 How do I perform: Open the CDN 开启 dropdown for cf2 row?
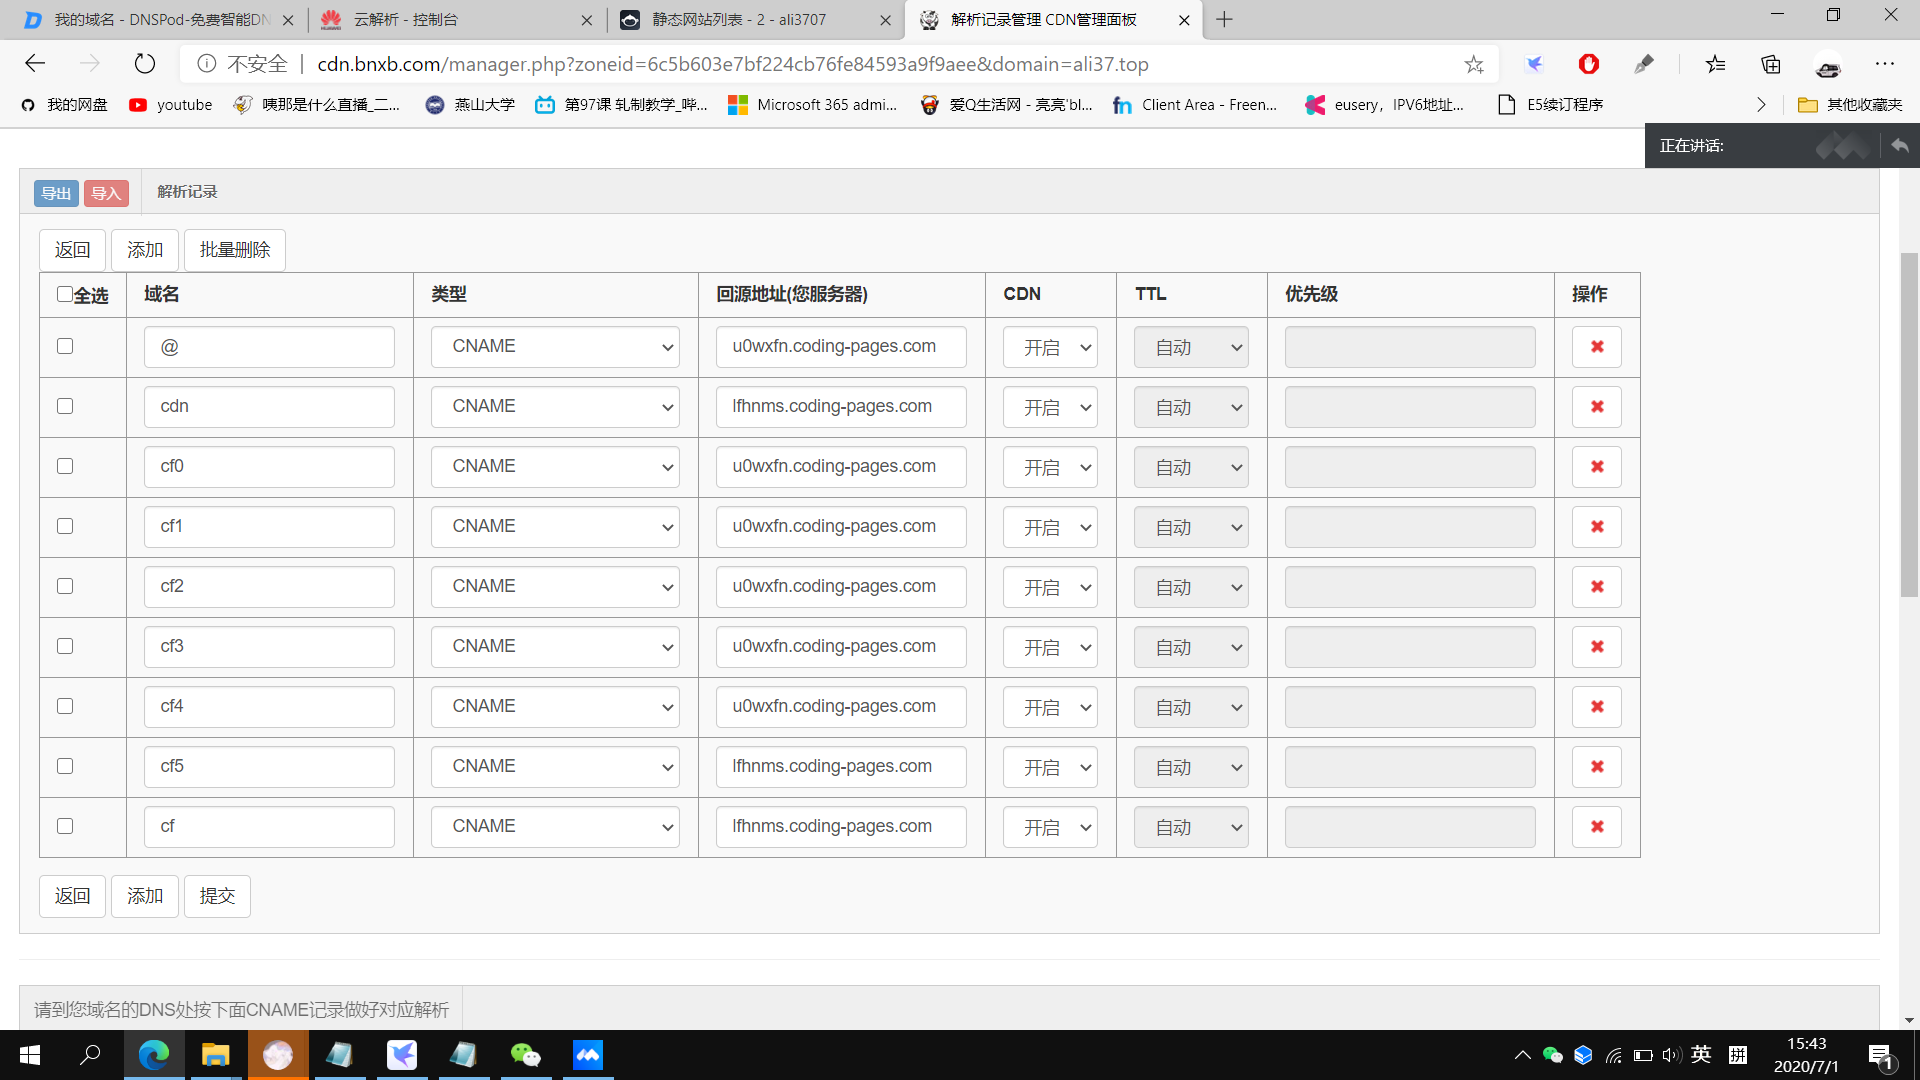1050,587
